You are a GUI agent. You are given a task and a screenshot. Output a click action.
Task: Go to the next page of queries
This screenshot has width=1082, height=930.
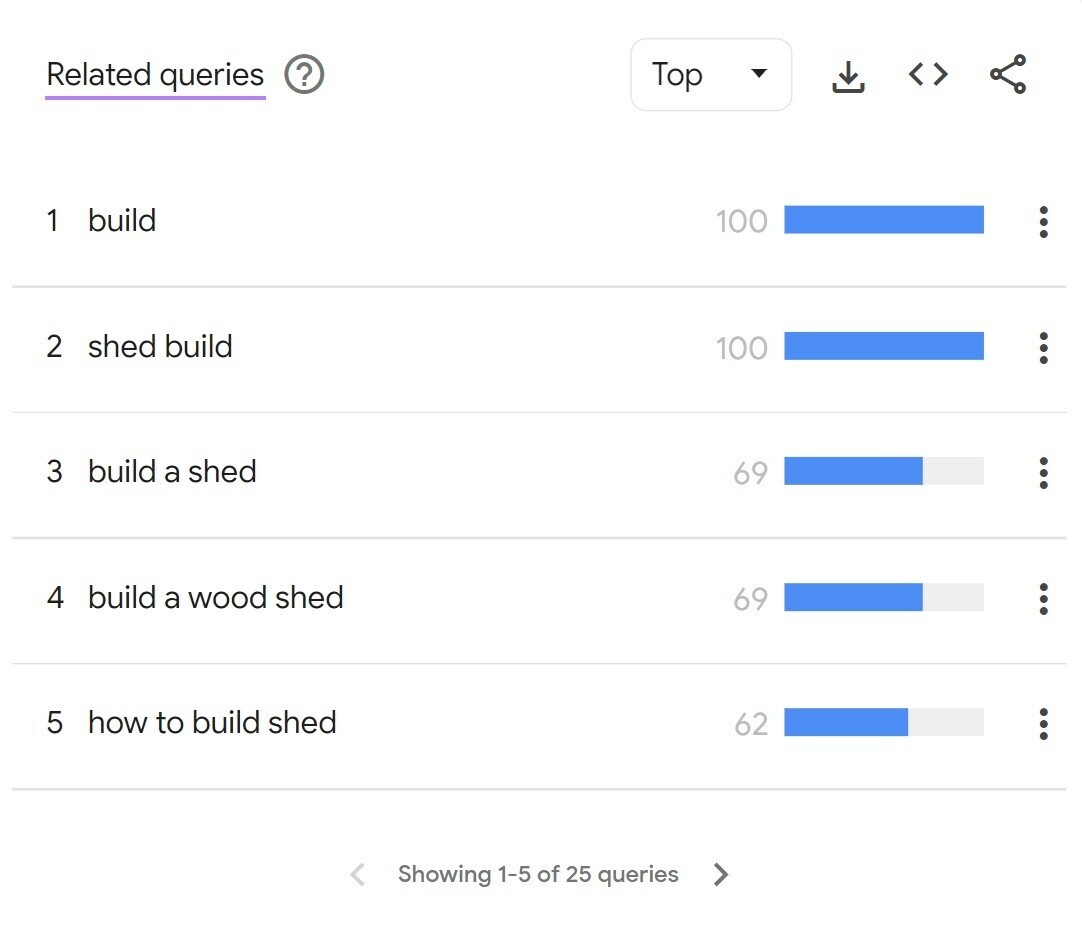721,874
